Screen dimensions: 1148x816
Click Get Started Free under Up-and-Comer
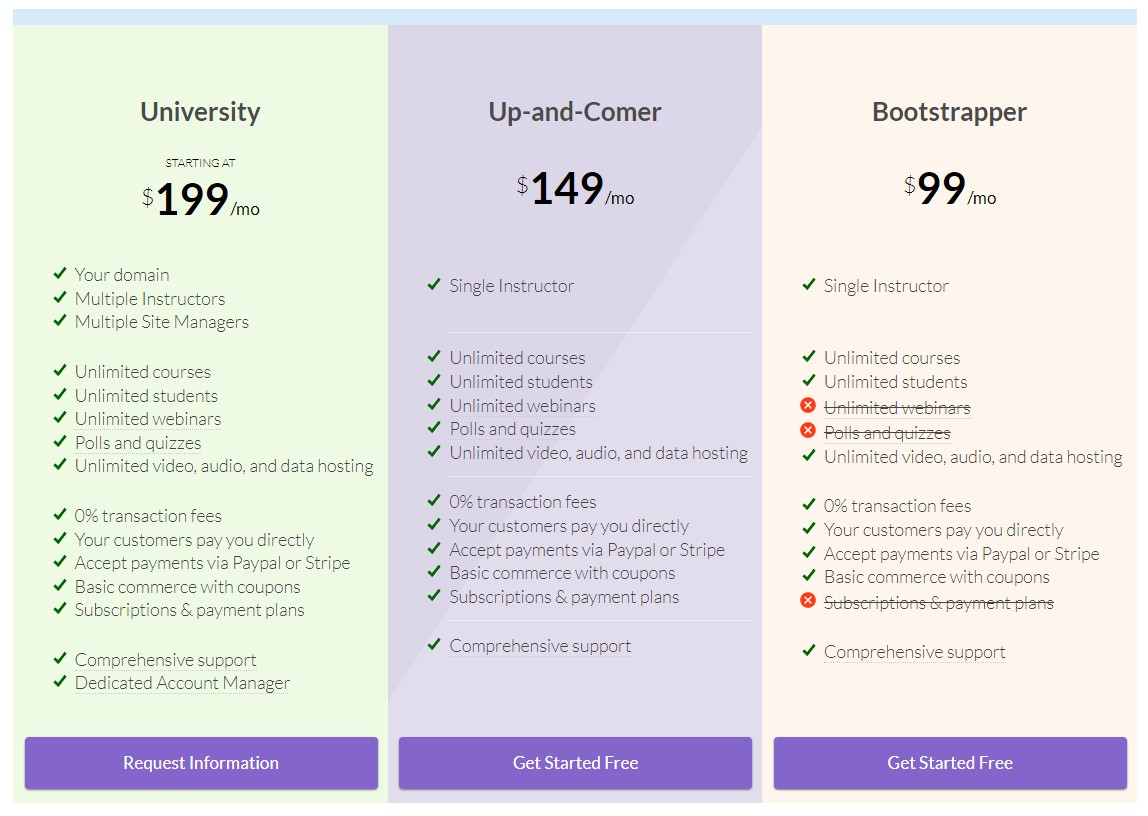[x=575, y=763]
